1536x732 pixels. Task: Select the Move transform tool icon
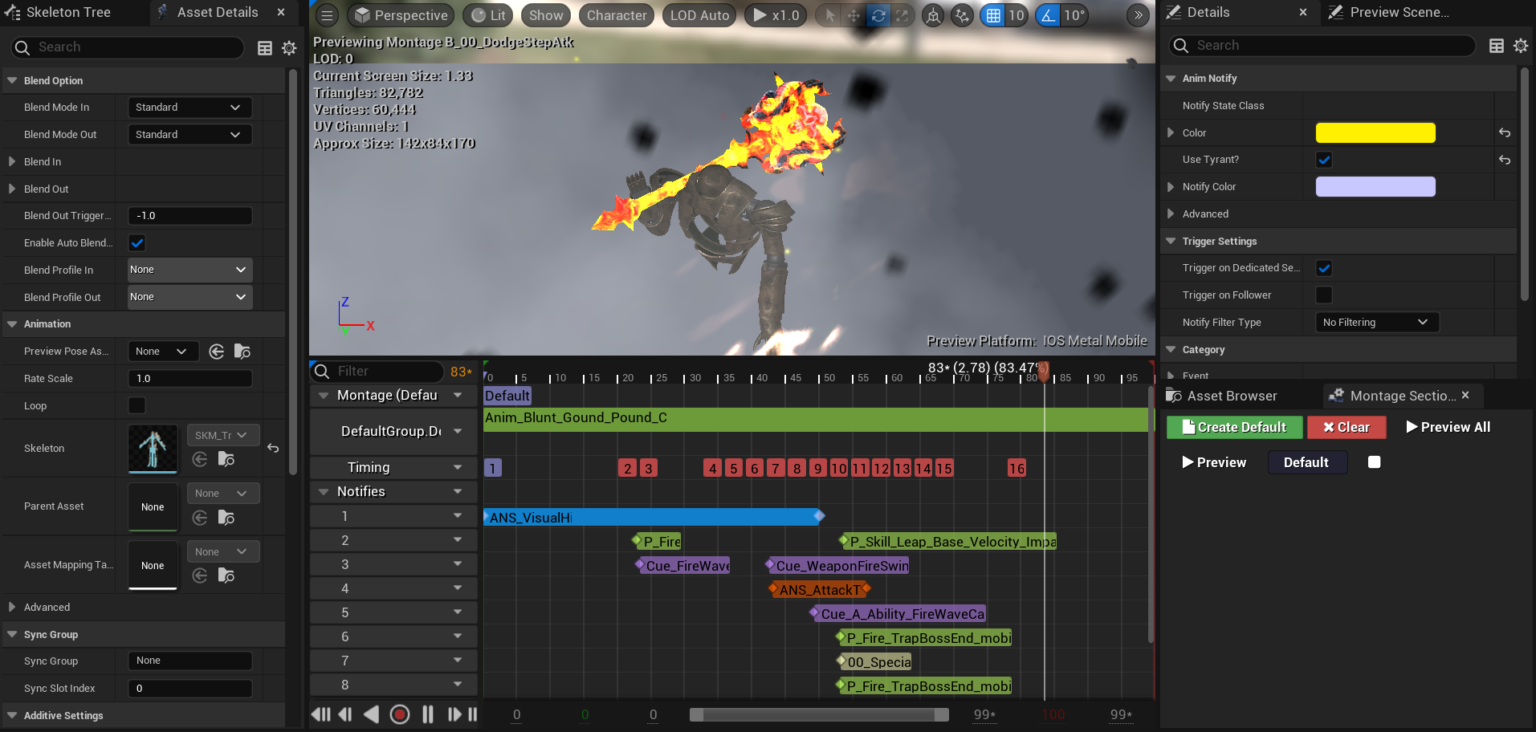(x=854, y=15)
